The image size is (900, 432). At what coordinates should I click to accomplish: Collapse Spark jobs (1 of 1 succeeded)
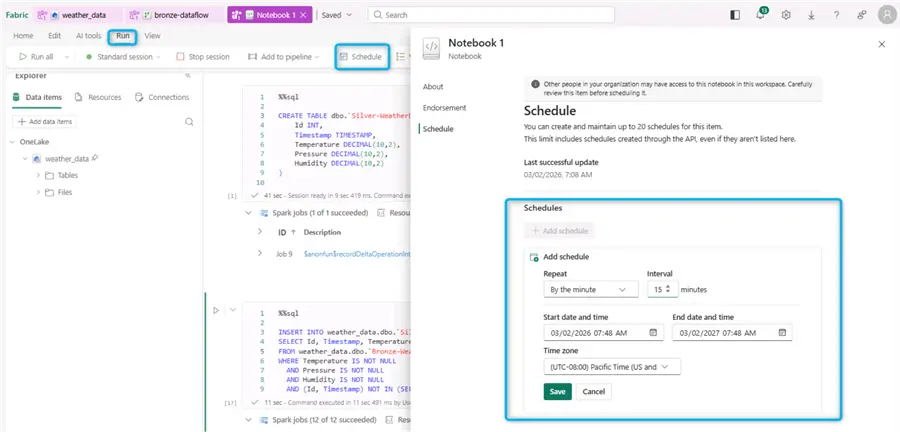[249, 213]
